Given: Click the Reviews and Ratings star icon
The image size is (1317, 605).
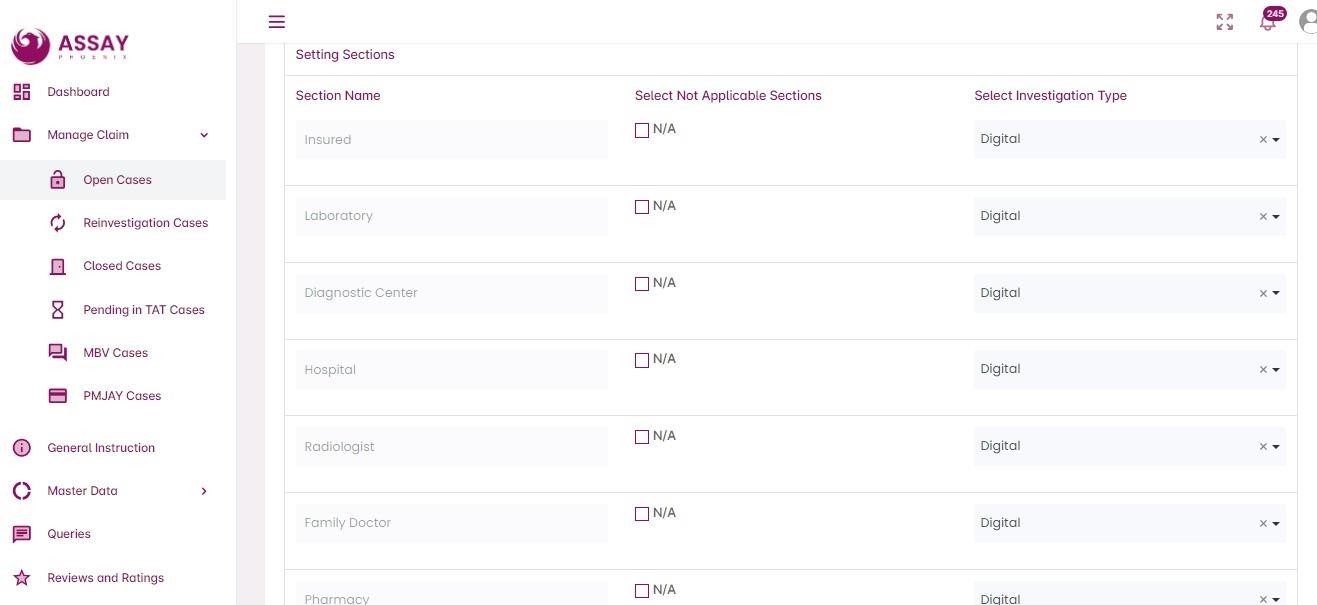Looking at the screenshot, I should click(22, 578).
